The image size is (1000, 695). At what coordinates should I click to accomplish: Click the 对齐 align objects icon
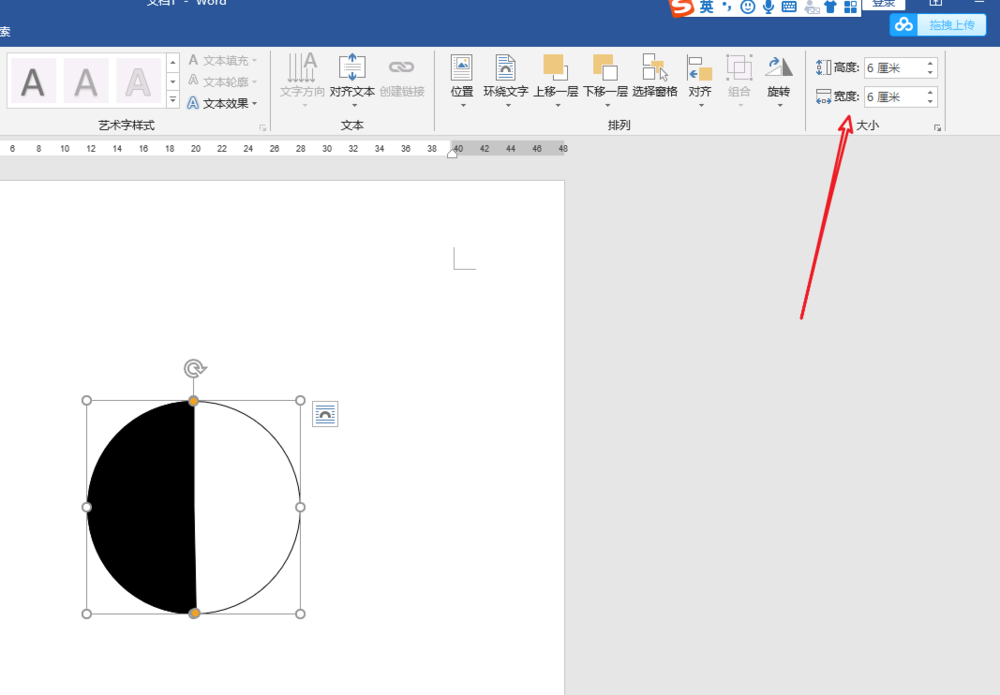point(699,79)
